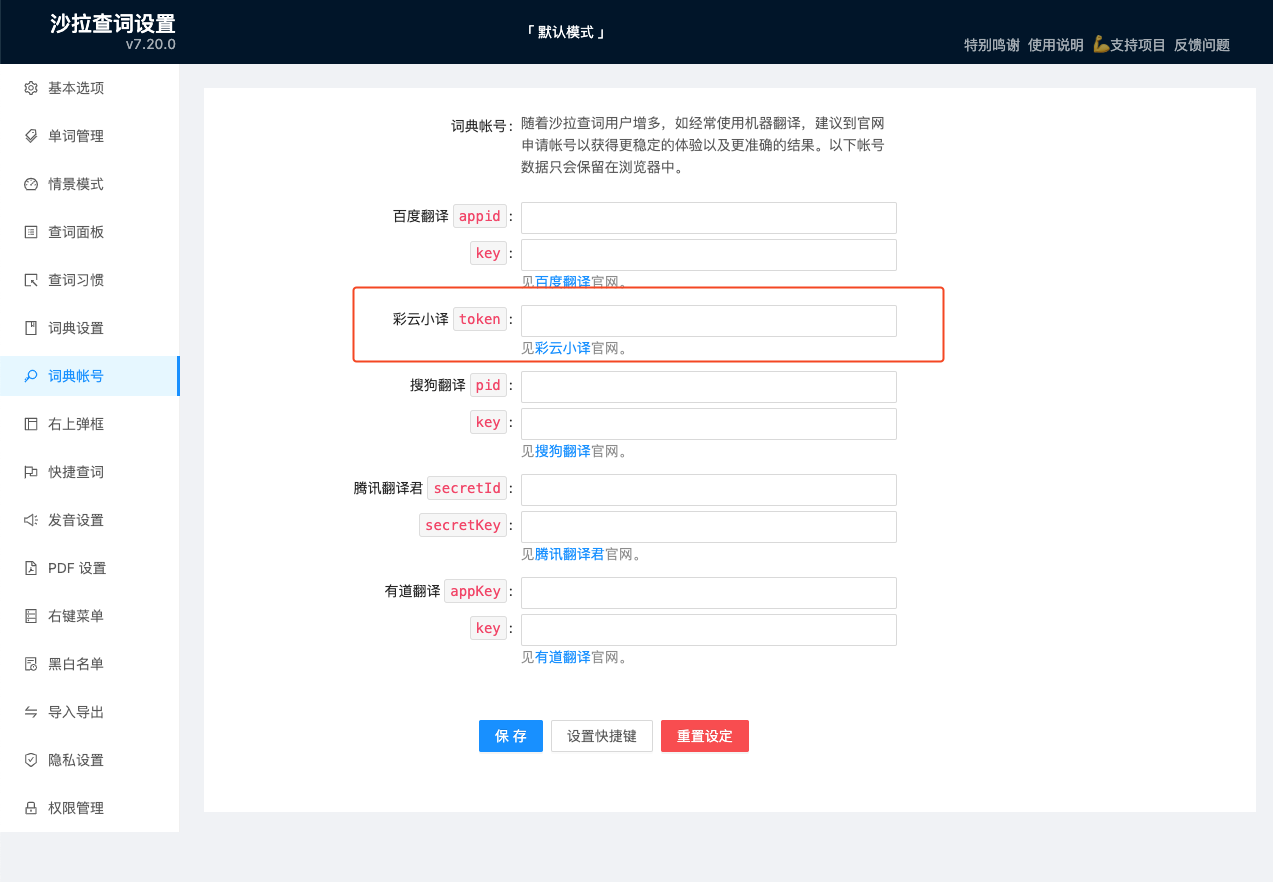The height and width of the screenshot is (882, 1273).
Task: Open the 搜狗翻译 official site link
Action: pyautogui.click(x=563, y=451)
